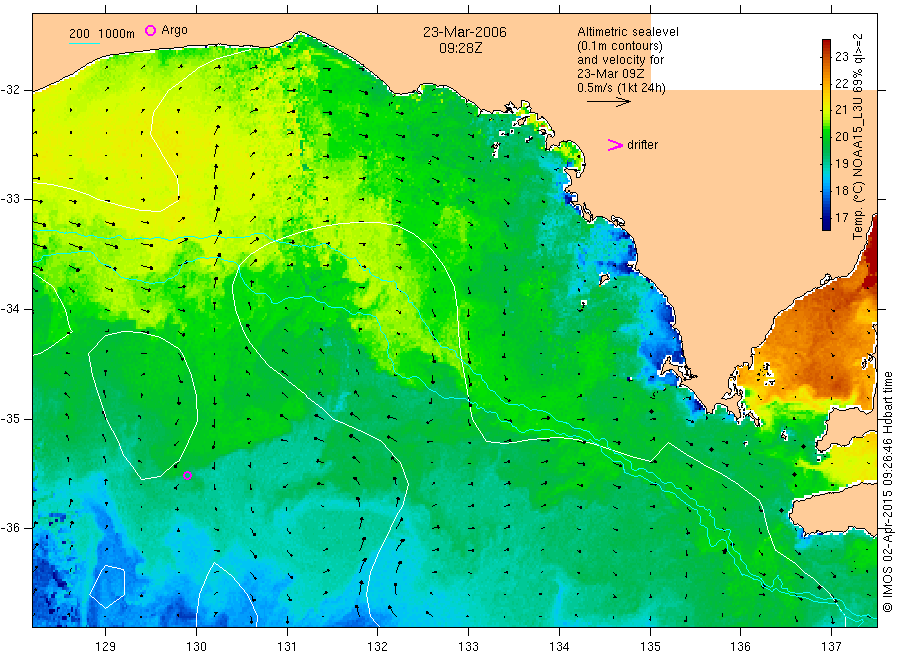Click the colorbar value 20
900x660 pixels.
pos(841,137)
